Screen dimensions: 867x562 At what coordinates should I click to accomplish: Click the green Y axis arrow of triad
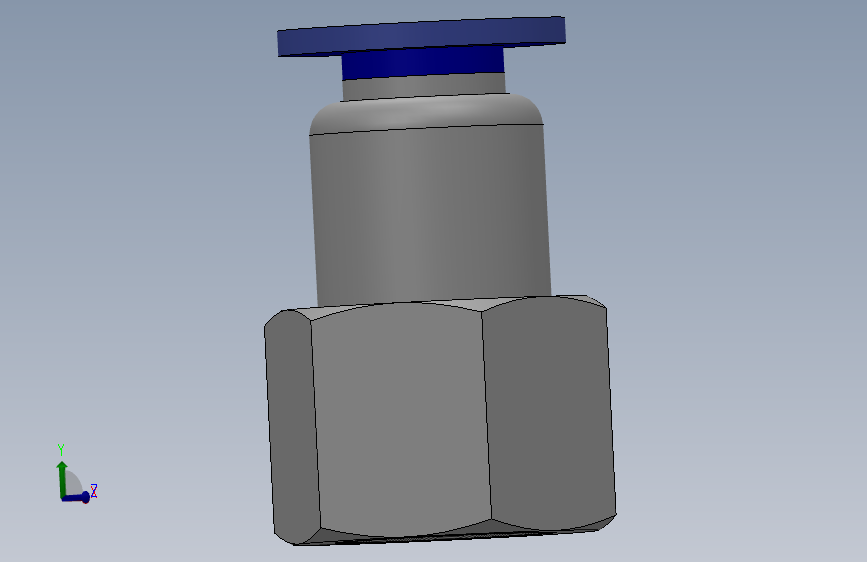[62, 478]
